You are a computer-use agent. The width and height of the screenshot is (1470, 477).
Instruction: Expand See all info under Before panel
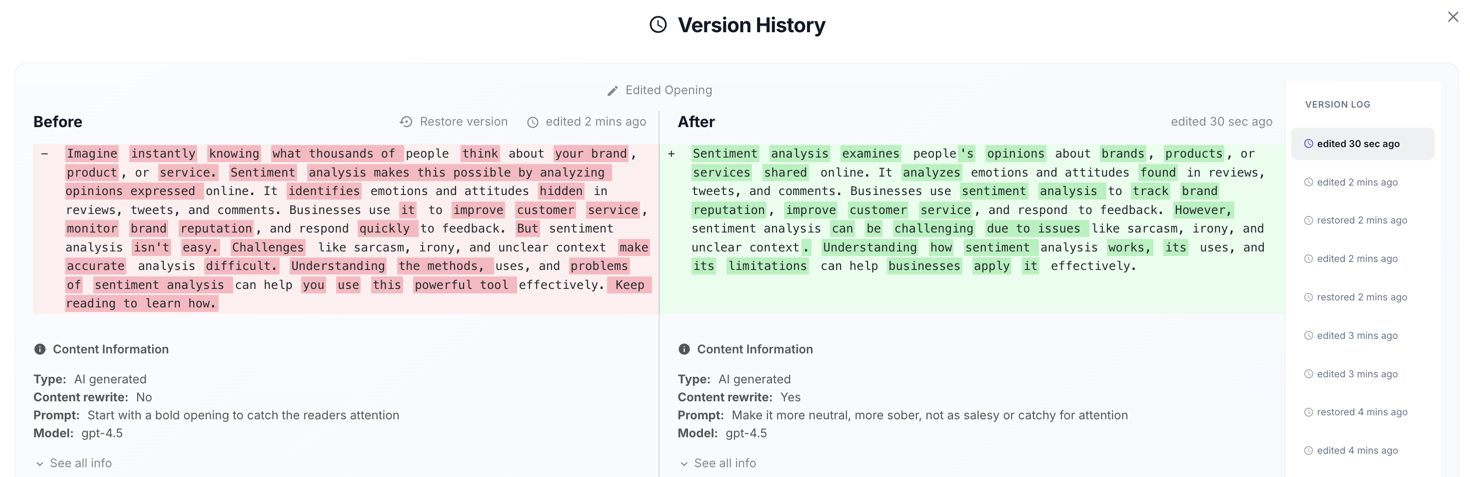[73, 463]
